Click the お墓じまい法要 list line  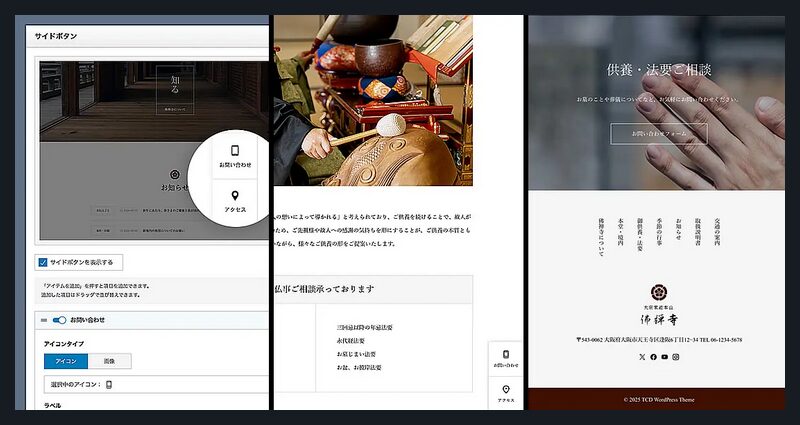[356, 354]
